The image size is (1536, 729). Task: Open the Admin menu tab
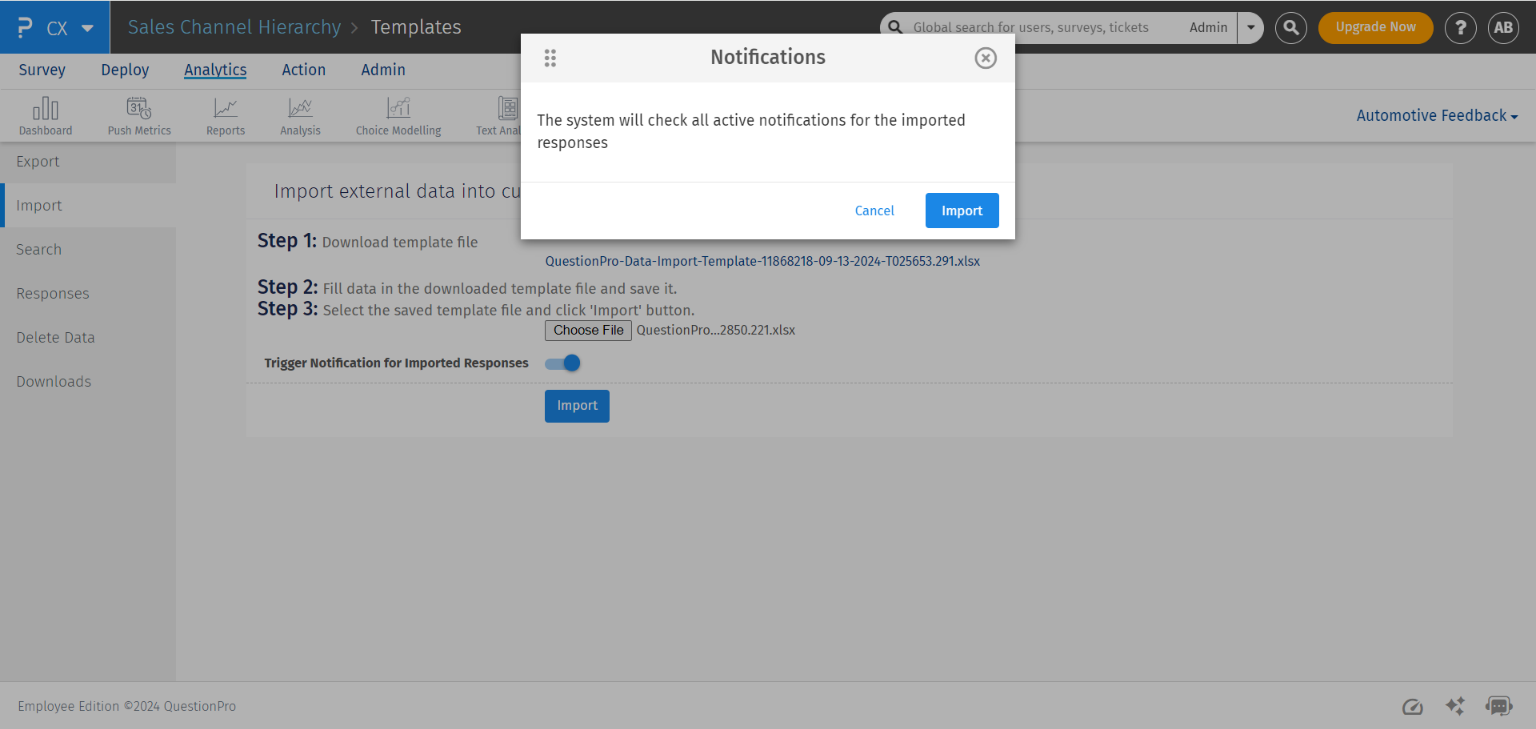tap(383, 70)
